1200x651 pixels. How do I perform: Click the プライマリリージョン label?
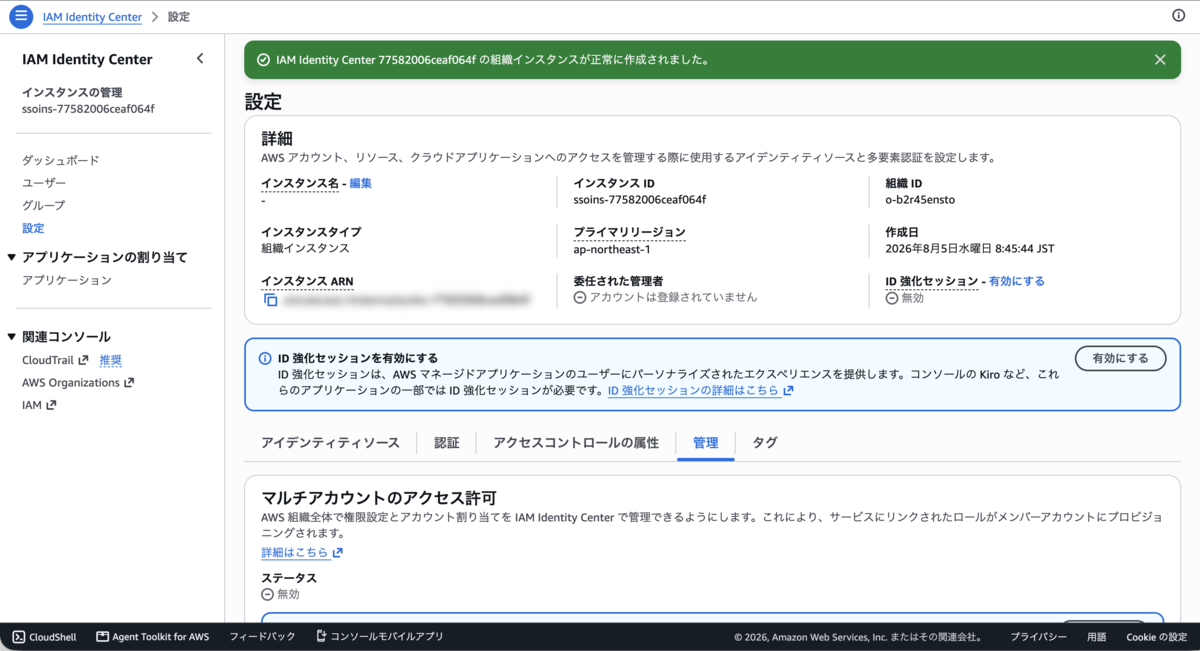tap(629, 231)
